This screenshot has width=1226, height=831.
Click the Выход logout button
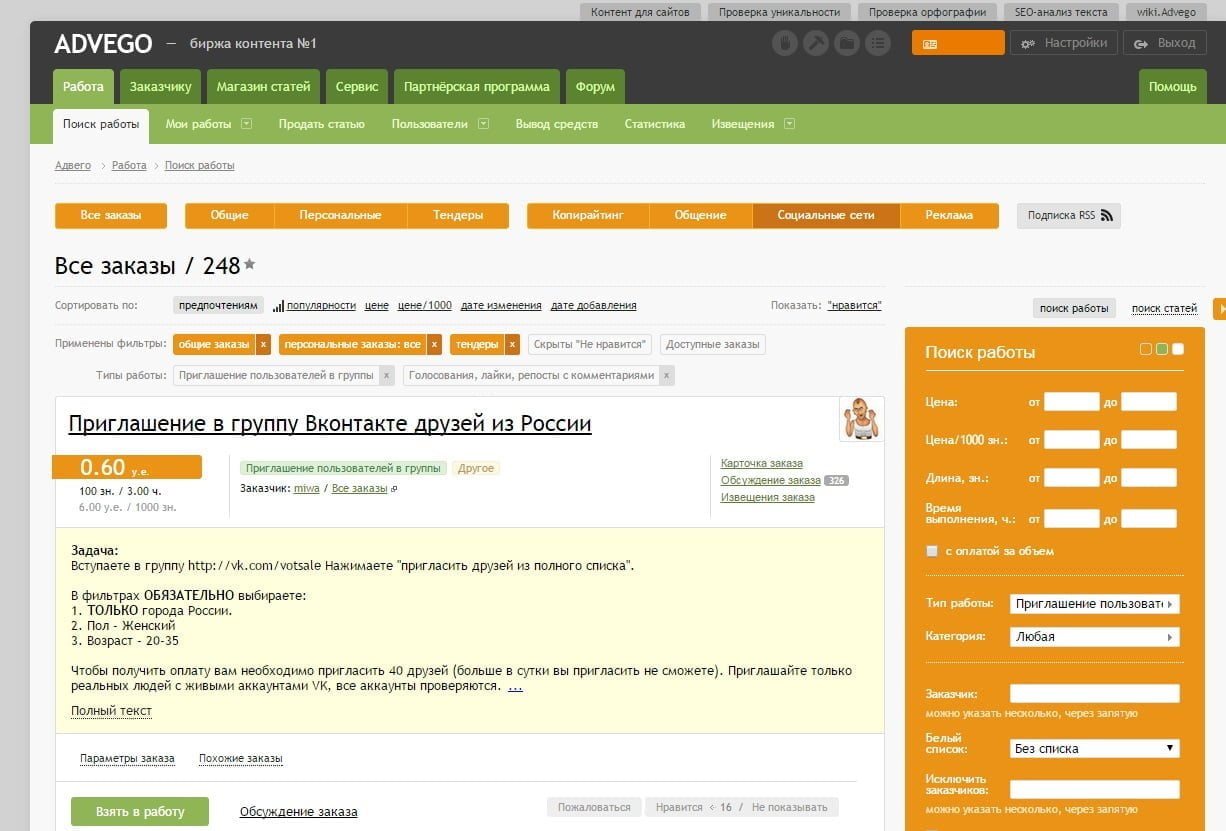click(1165, 43)
